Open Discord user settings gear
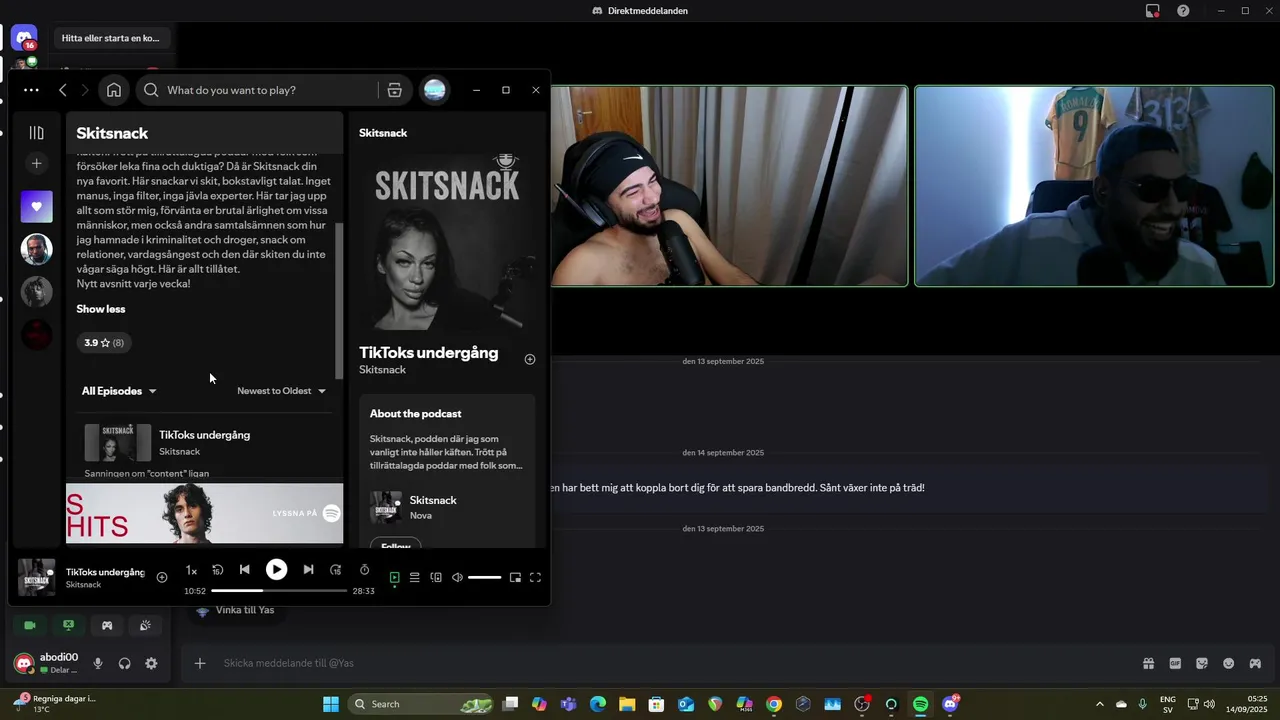Image resolution: width=1280 pixels, height=720 pixels. (151, 663)
